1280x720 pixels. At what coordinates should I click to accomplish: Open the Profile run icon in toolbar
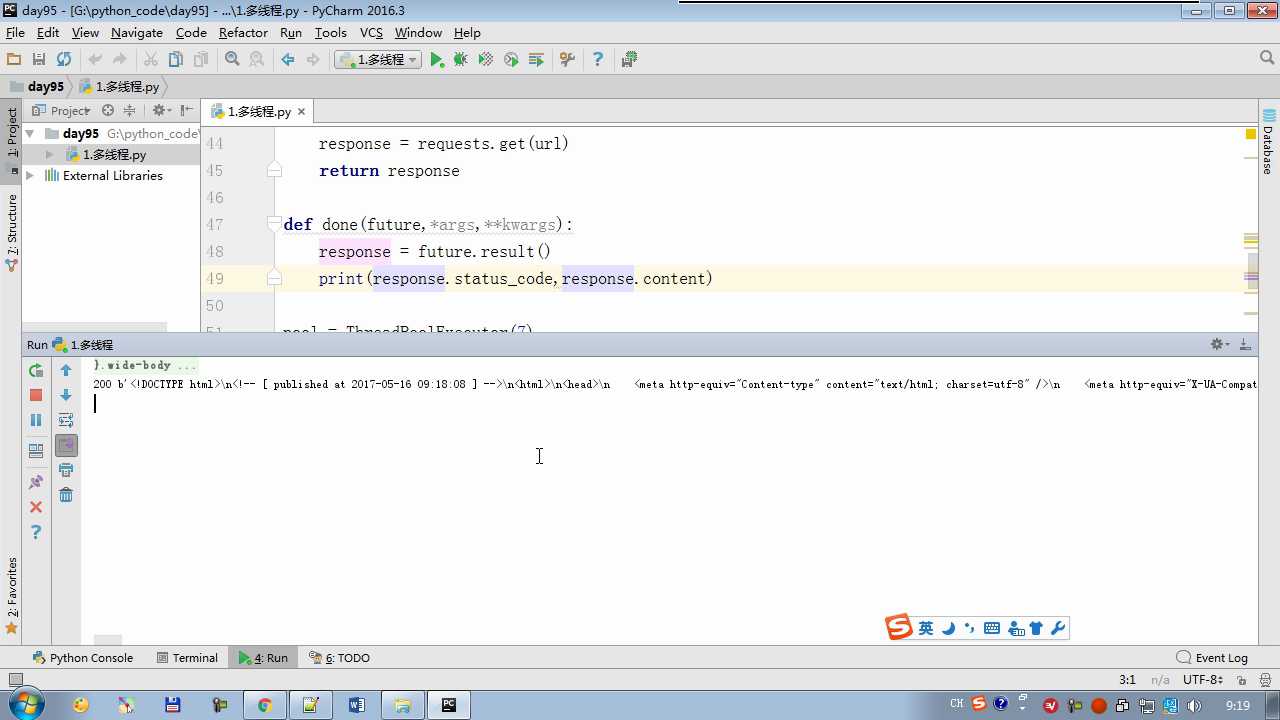511,60
